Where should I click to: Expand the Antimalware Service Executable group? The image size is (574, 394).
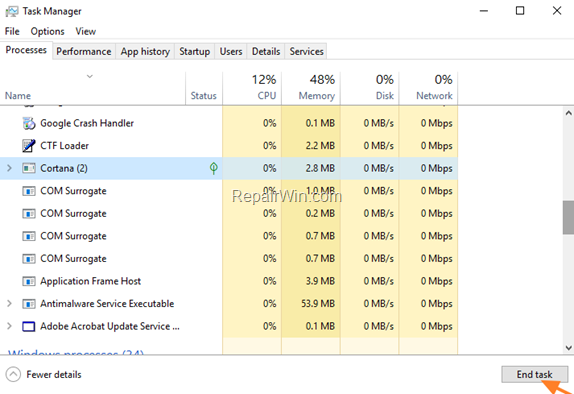pyautogui.click(x=10, y=304)
